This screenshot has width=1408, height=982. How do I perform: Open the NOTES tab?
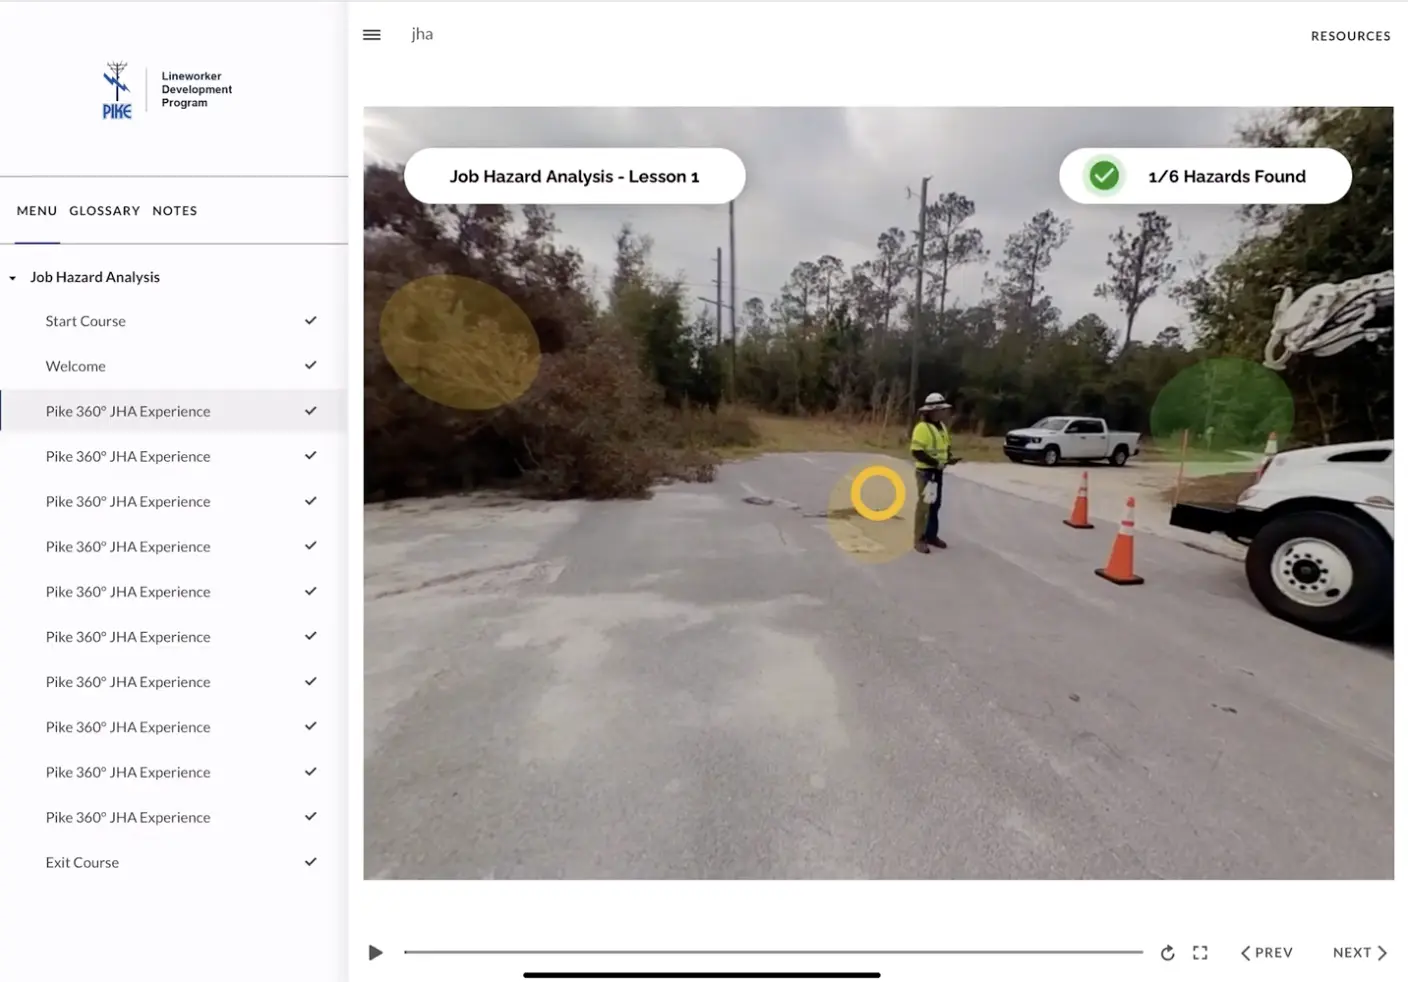click(x=175, y=210)
